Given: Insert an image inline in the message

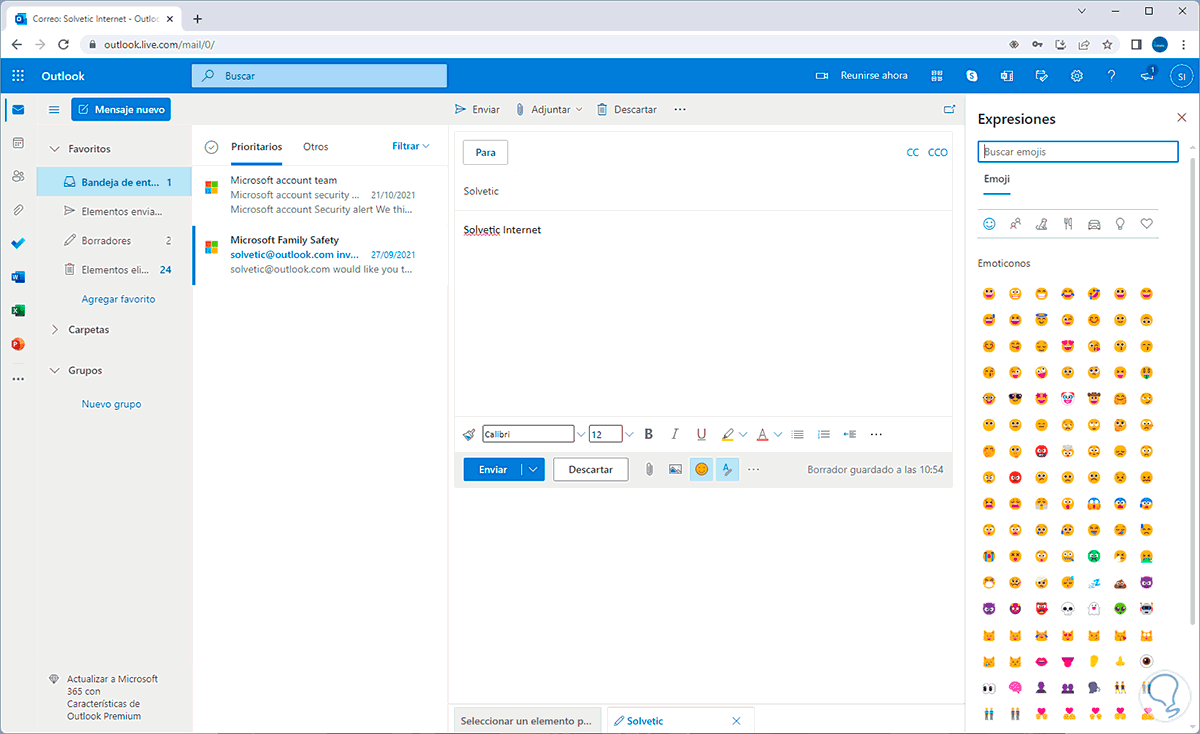Looking at the screenshot, I should point(675,469).
